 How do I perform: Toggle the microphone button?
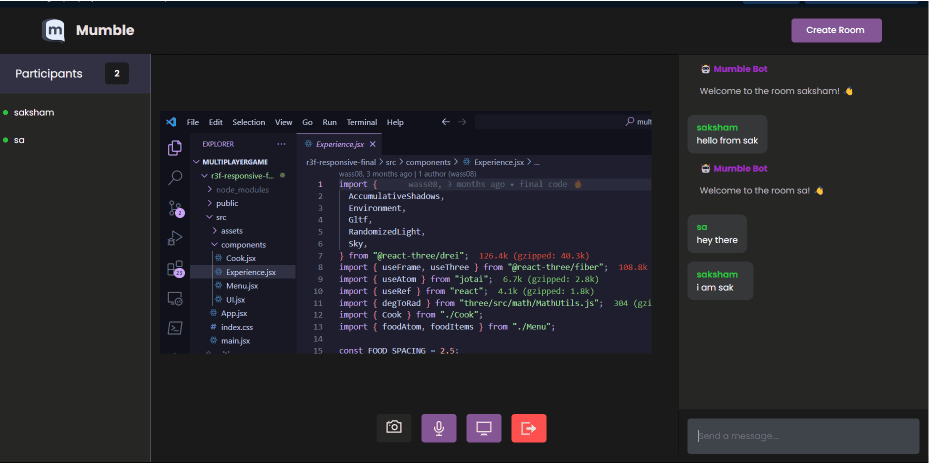click(439, 428)
